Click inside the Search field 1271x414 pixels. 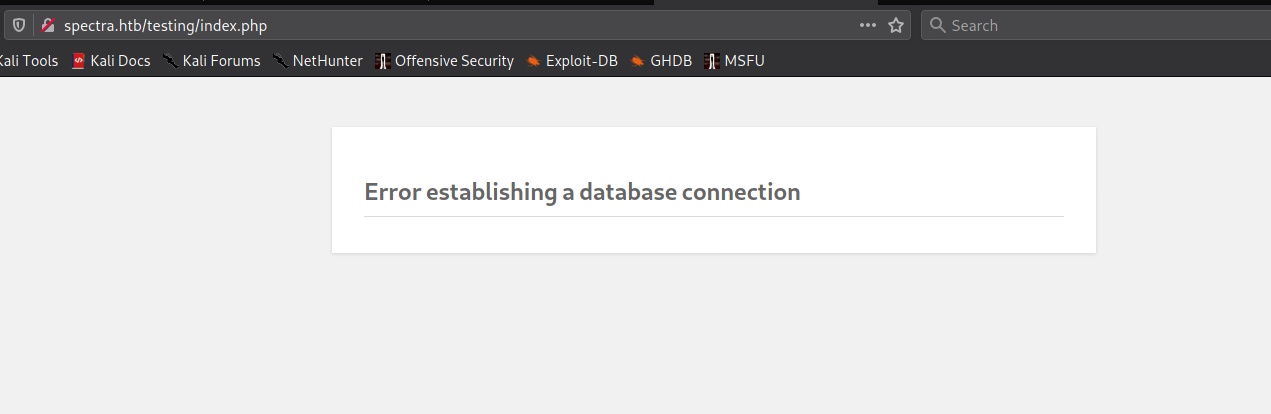[1100, 25]
